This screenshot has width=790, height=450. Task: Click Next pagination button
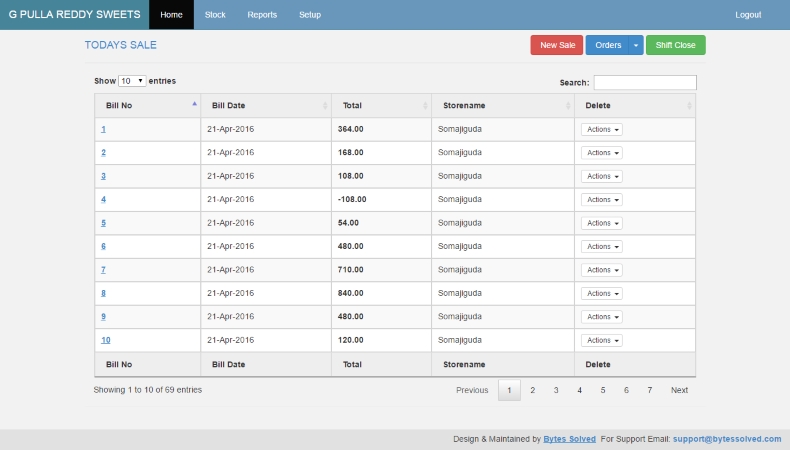(x=679, y=390)
